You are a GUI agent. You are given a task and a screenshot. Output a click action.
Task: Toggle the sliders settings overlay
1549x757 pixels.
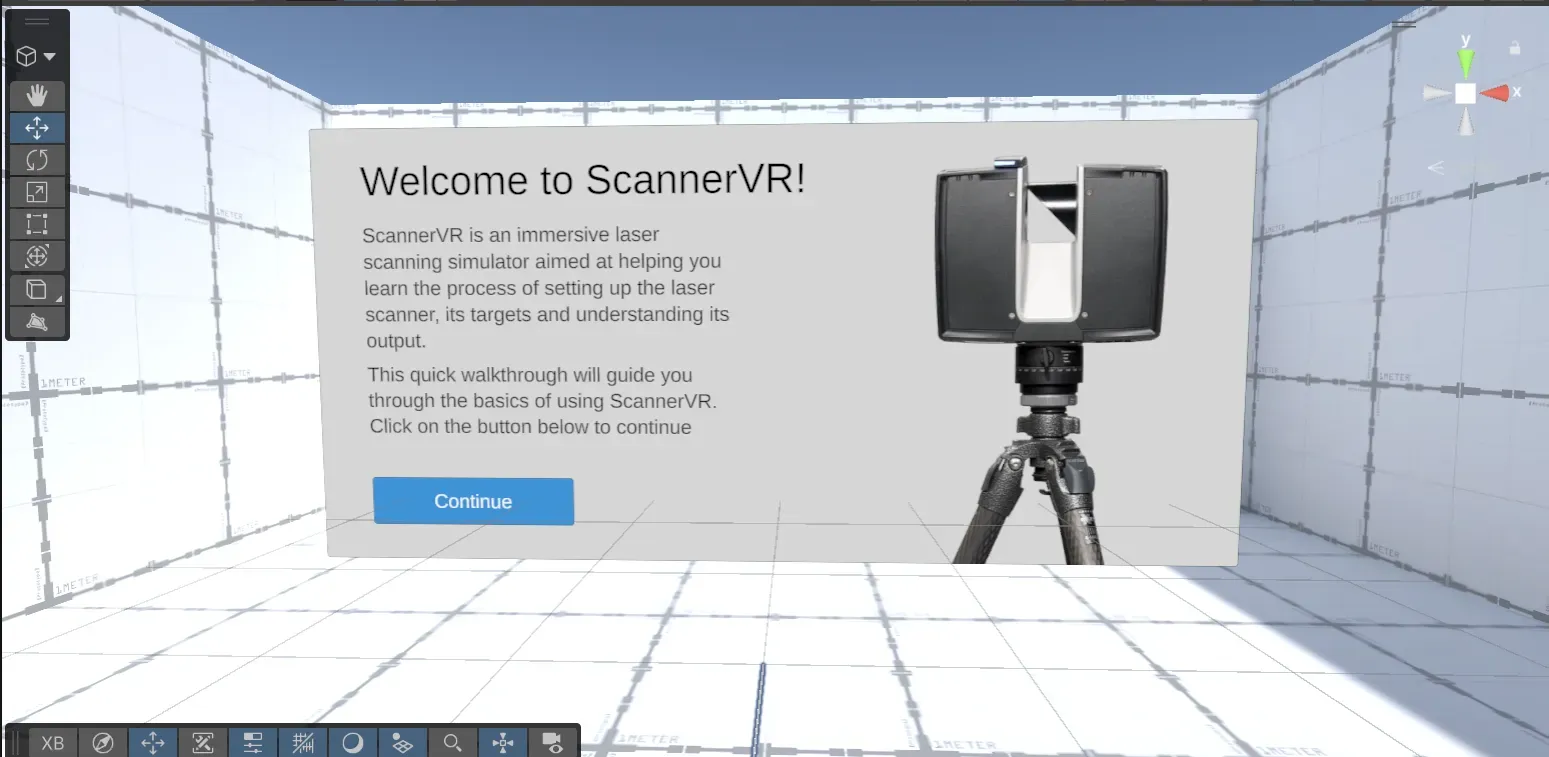point(253,742)
